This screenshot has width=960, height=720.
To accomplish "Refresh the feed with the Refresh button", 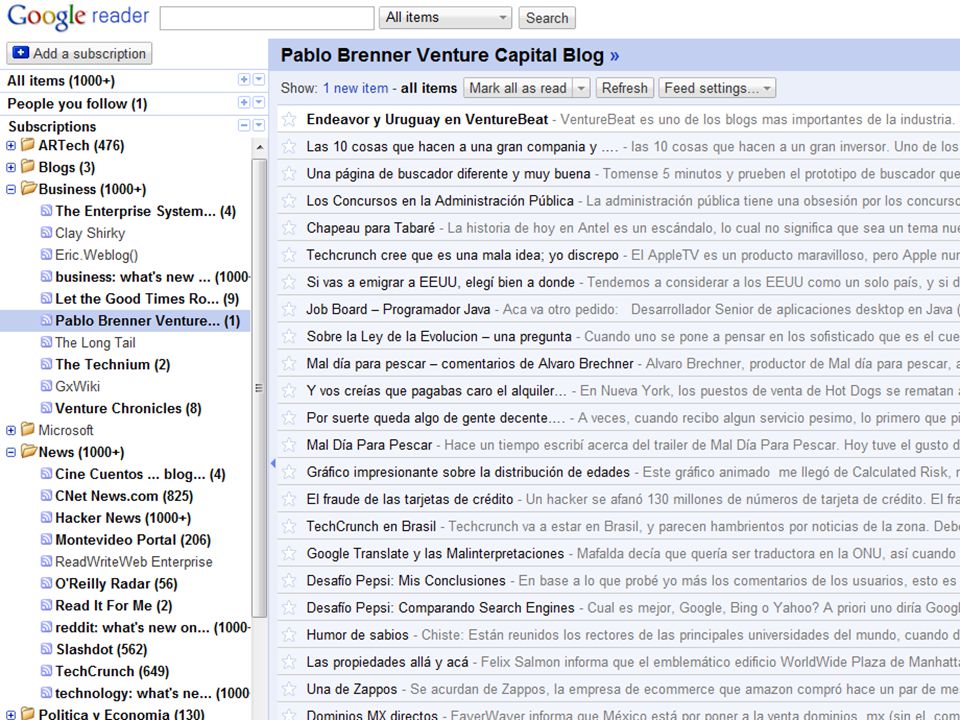I will [x=624, y=88].
